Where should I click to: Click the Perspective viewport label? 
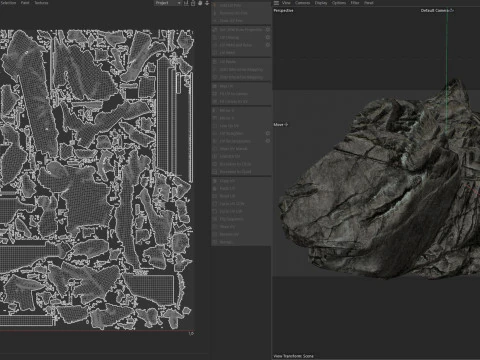pyautogui.click(x=283, y=10)
